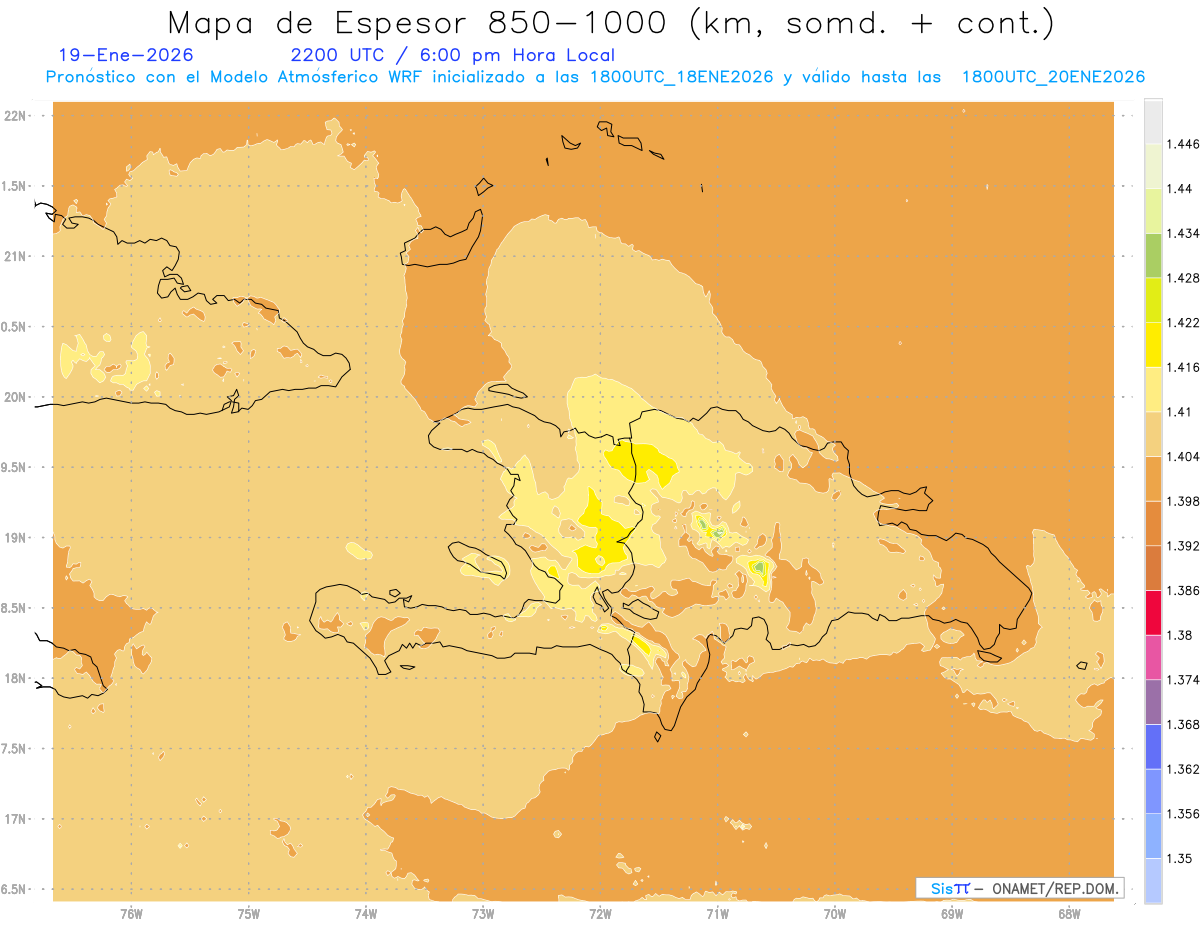The image size is (1200, 927).
Task: Click the longitude label '74W'
Action: 366,913
